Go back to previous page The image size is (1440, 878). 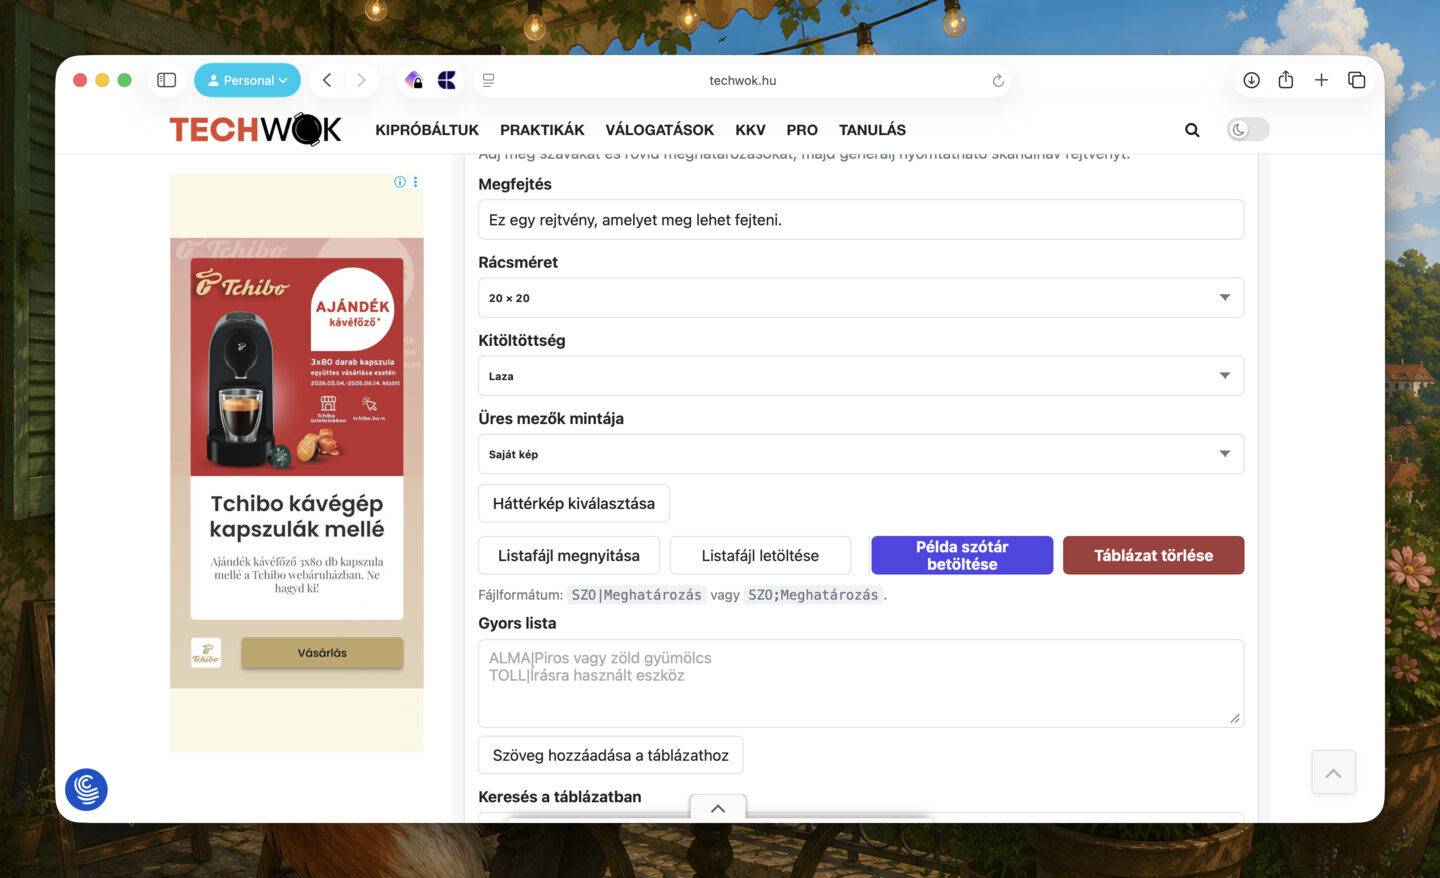(x=327, y=80)
